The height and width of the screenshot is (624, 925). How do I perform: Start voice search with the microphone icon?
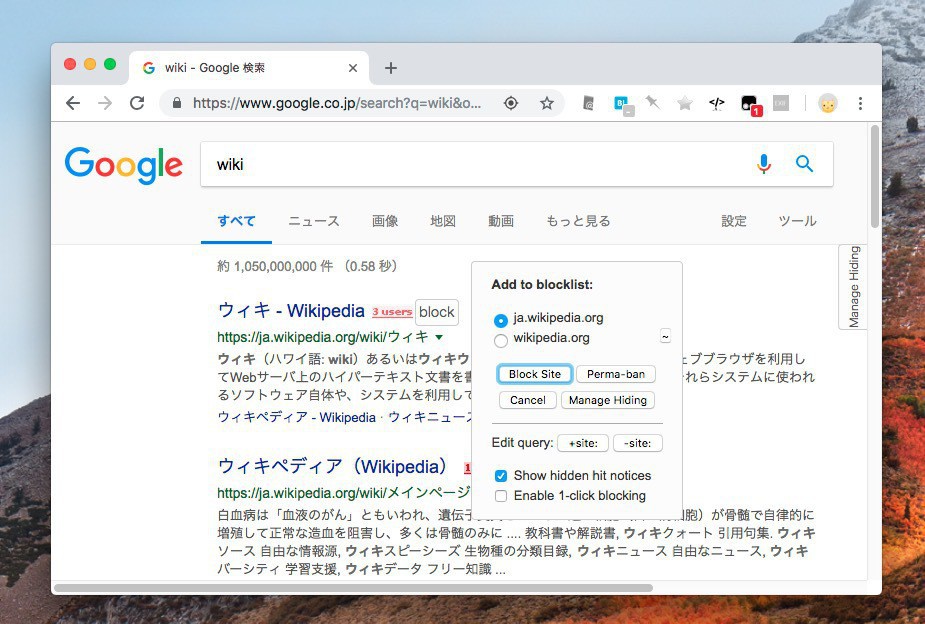point(764,163)
